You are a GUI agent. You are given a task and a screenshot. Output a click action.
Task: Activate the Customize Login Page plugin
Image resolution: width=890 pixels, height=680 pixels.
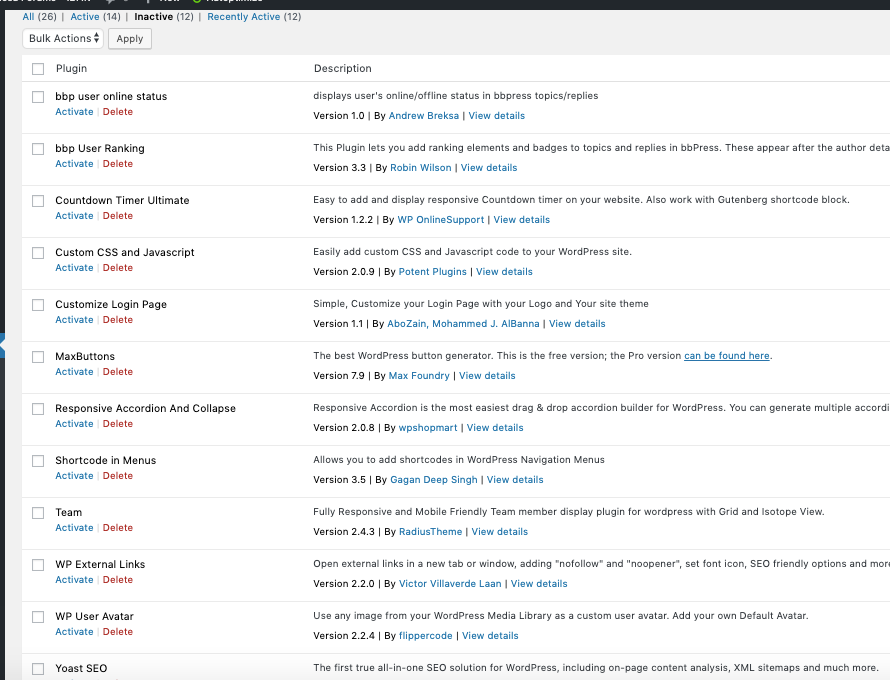74,320
